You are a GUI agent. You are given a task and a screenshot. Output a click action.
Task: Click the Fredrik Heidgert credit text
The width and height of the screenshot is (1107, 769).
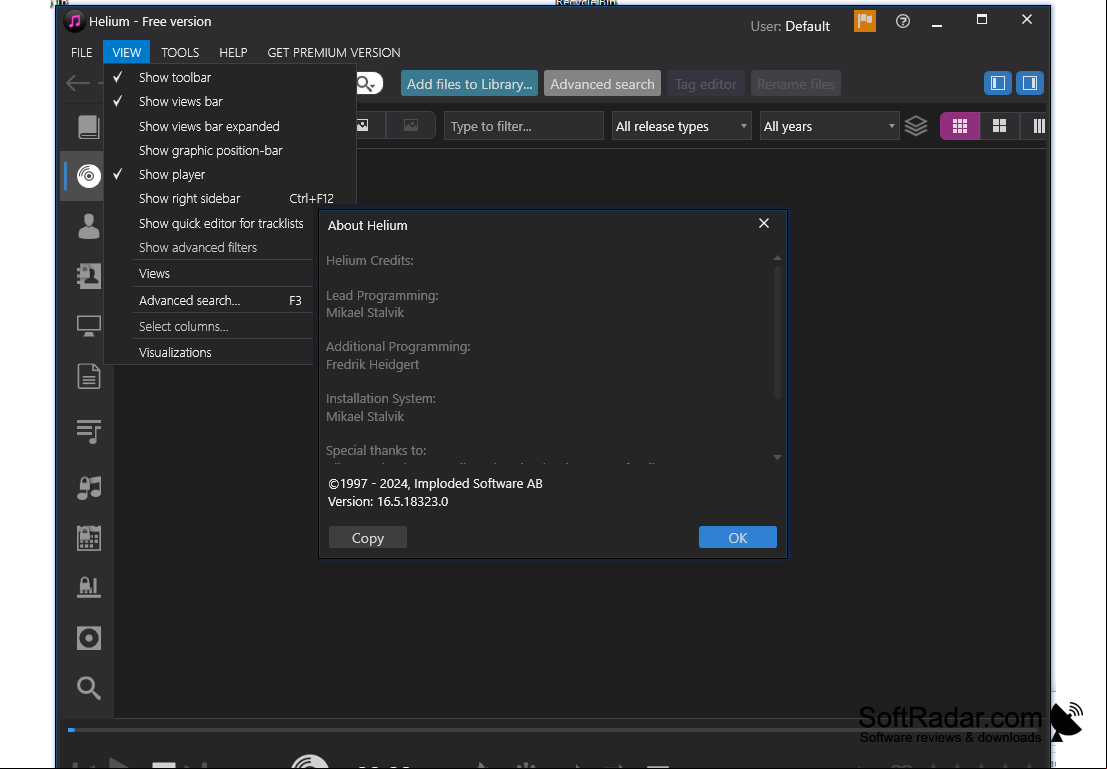(x=372, y=364)
